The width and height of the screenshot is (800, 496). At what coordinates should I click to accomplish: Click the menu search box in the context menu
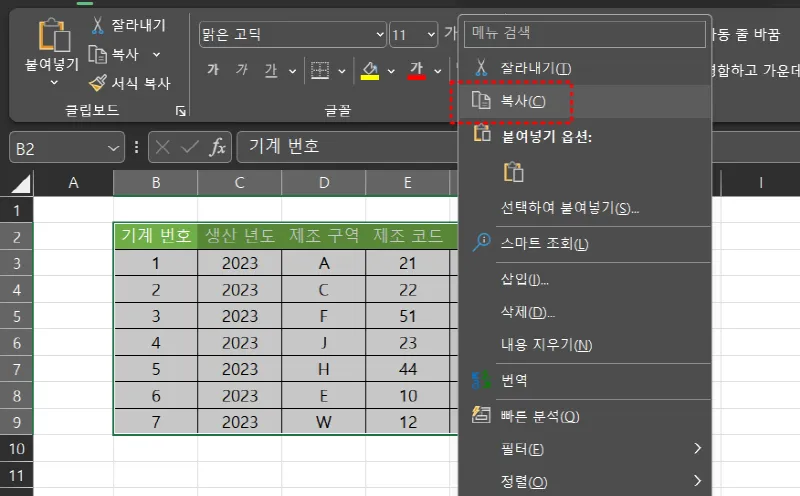(585, 33)
